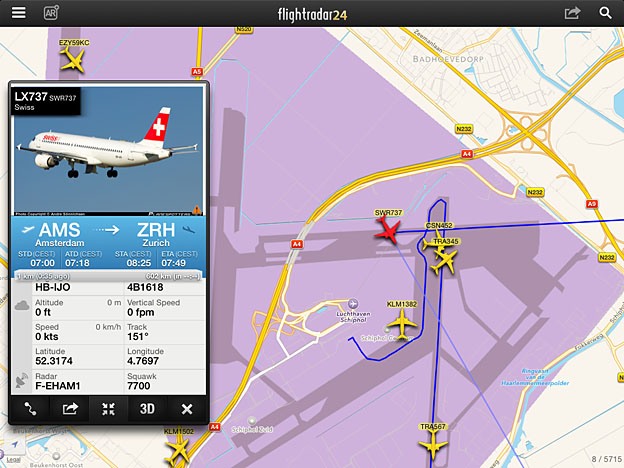Show flight route icon in panel toolbar

[x=30, y=409]
